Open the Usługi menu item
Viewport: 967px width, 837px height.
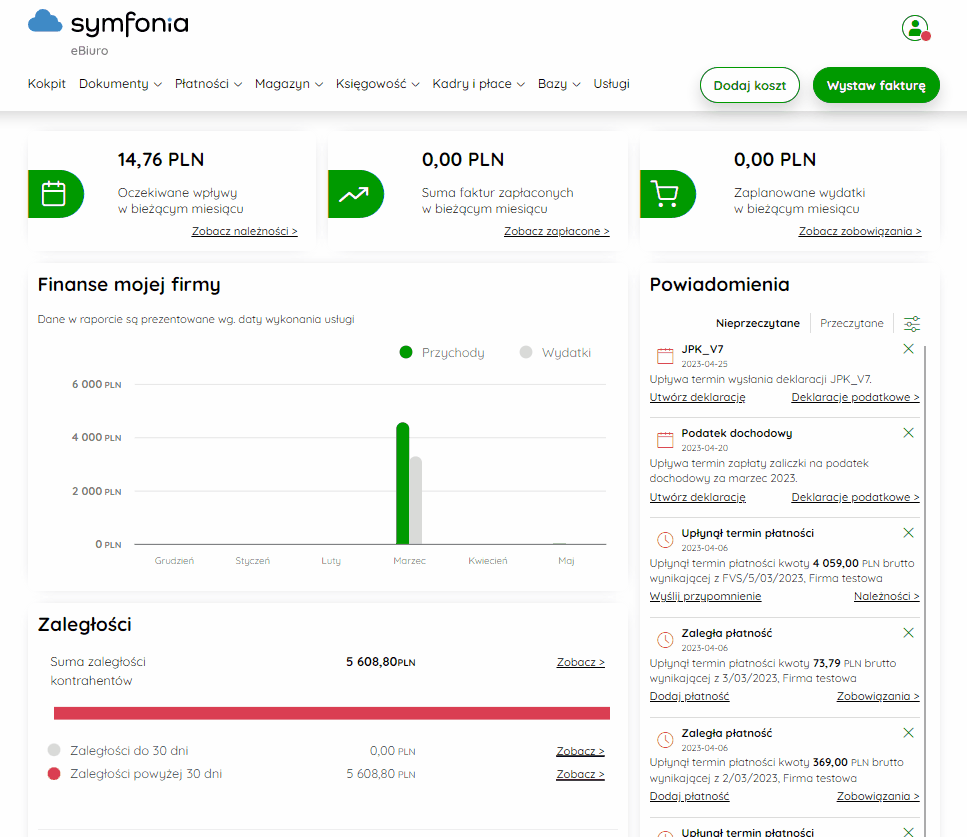pos(611,84)
